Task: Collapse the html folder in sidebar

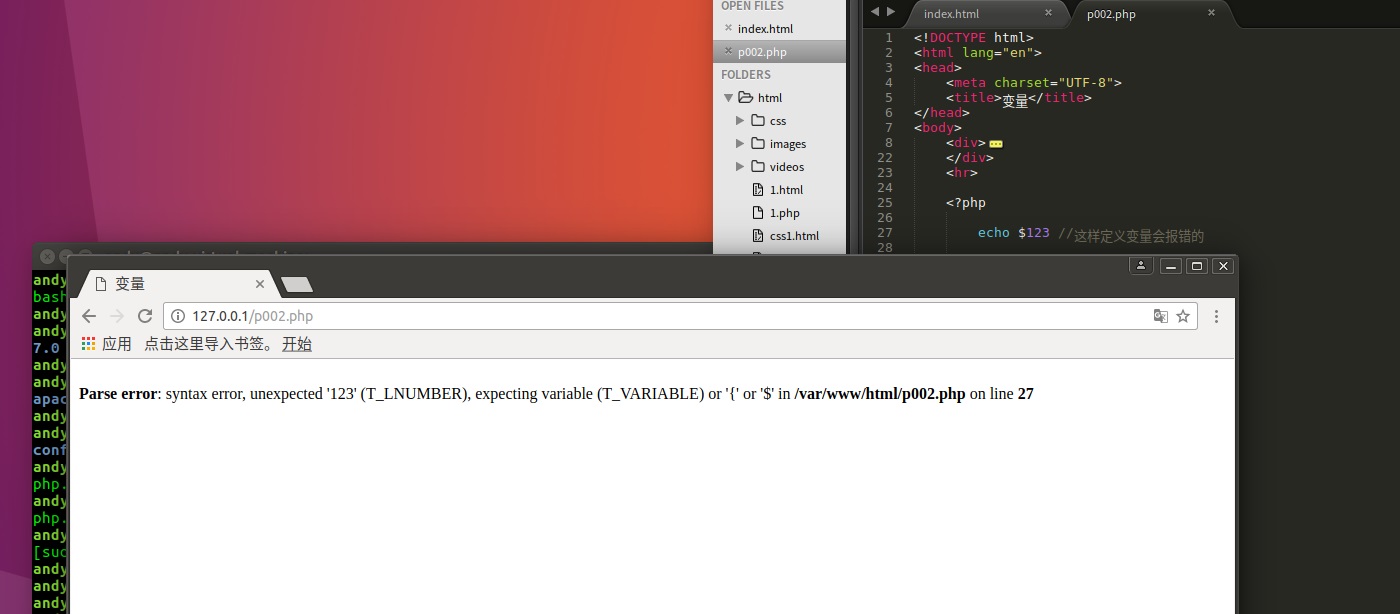Action: pos(728,98)
